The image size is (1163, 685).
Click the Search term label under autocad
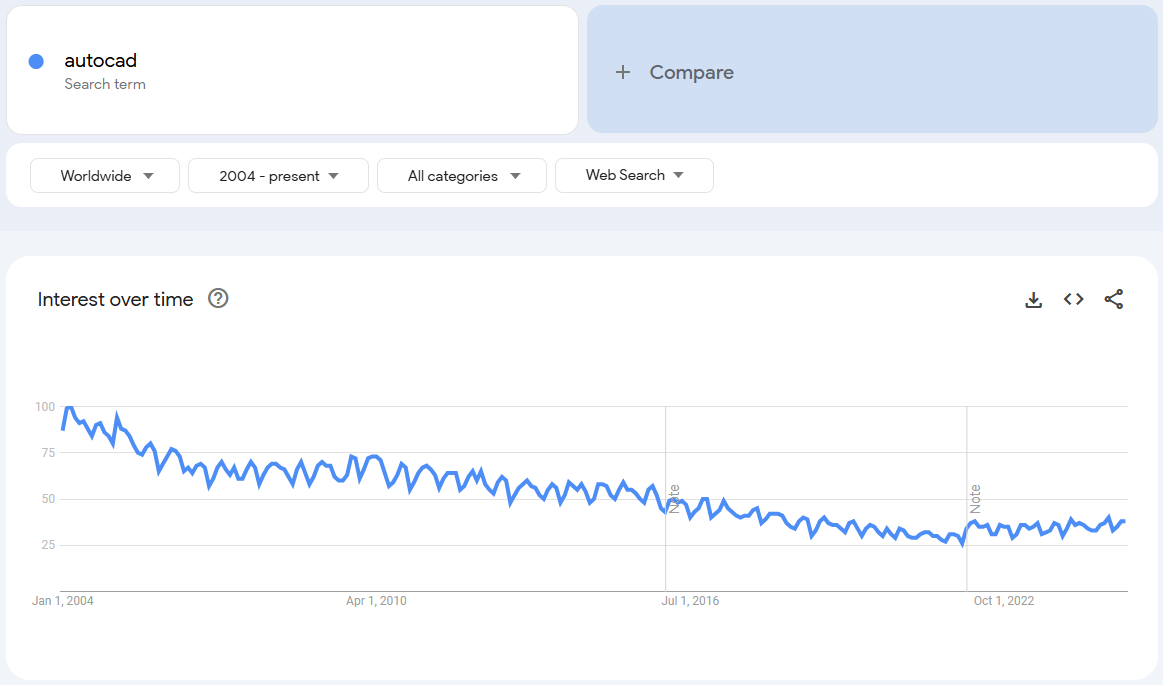coord(105,85)
